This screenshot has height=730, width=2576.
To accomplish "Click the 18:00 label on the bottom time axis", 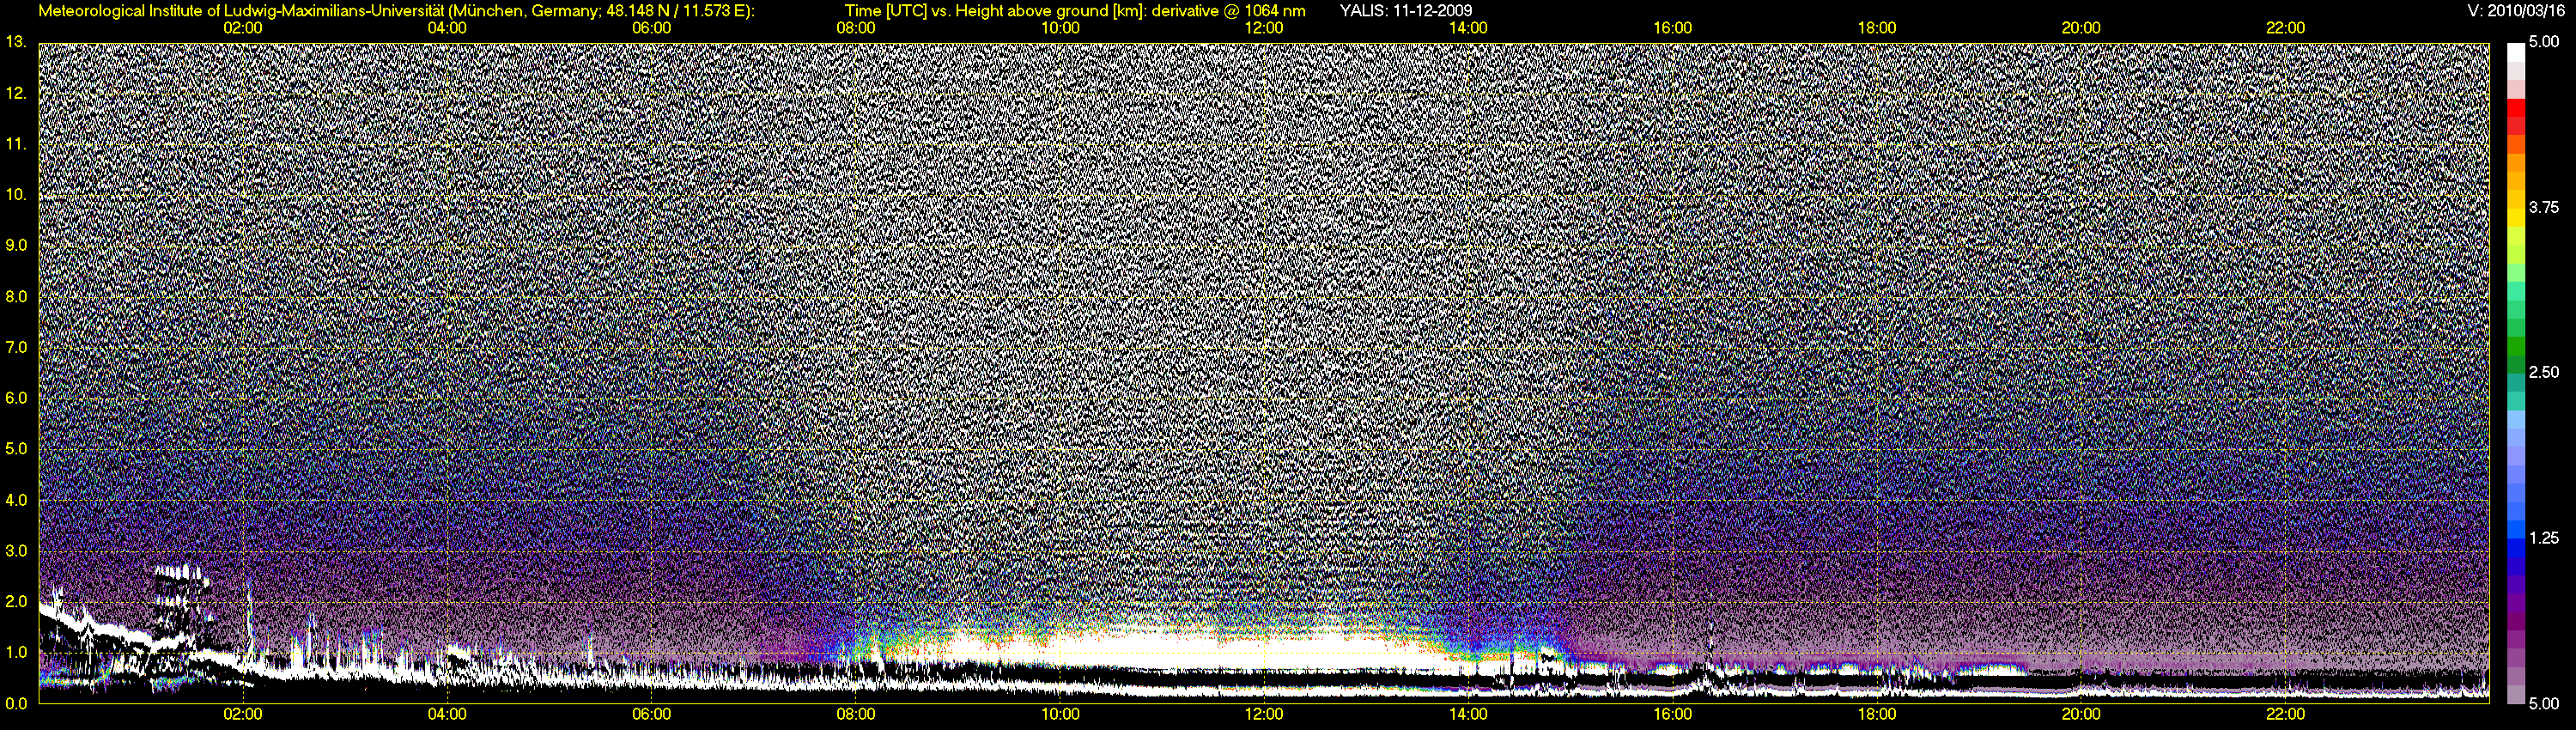I will (1877, 714).
